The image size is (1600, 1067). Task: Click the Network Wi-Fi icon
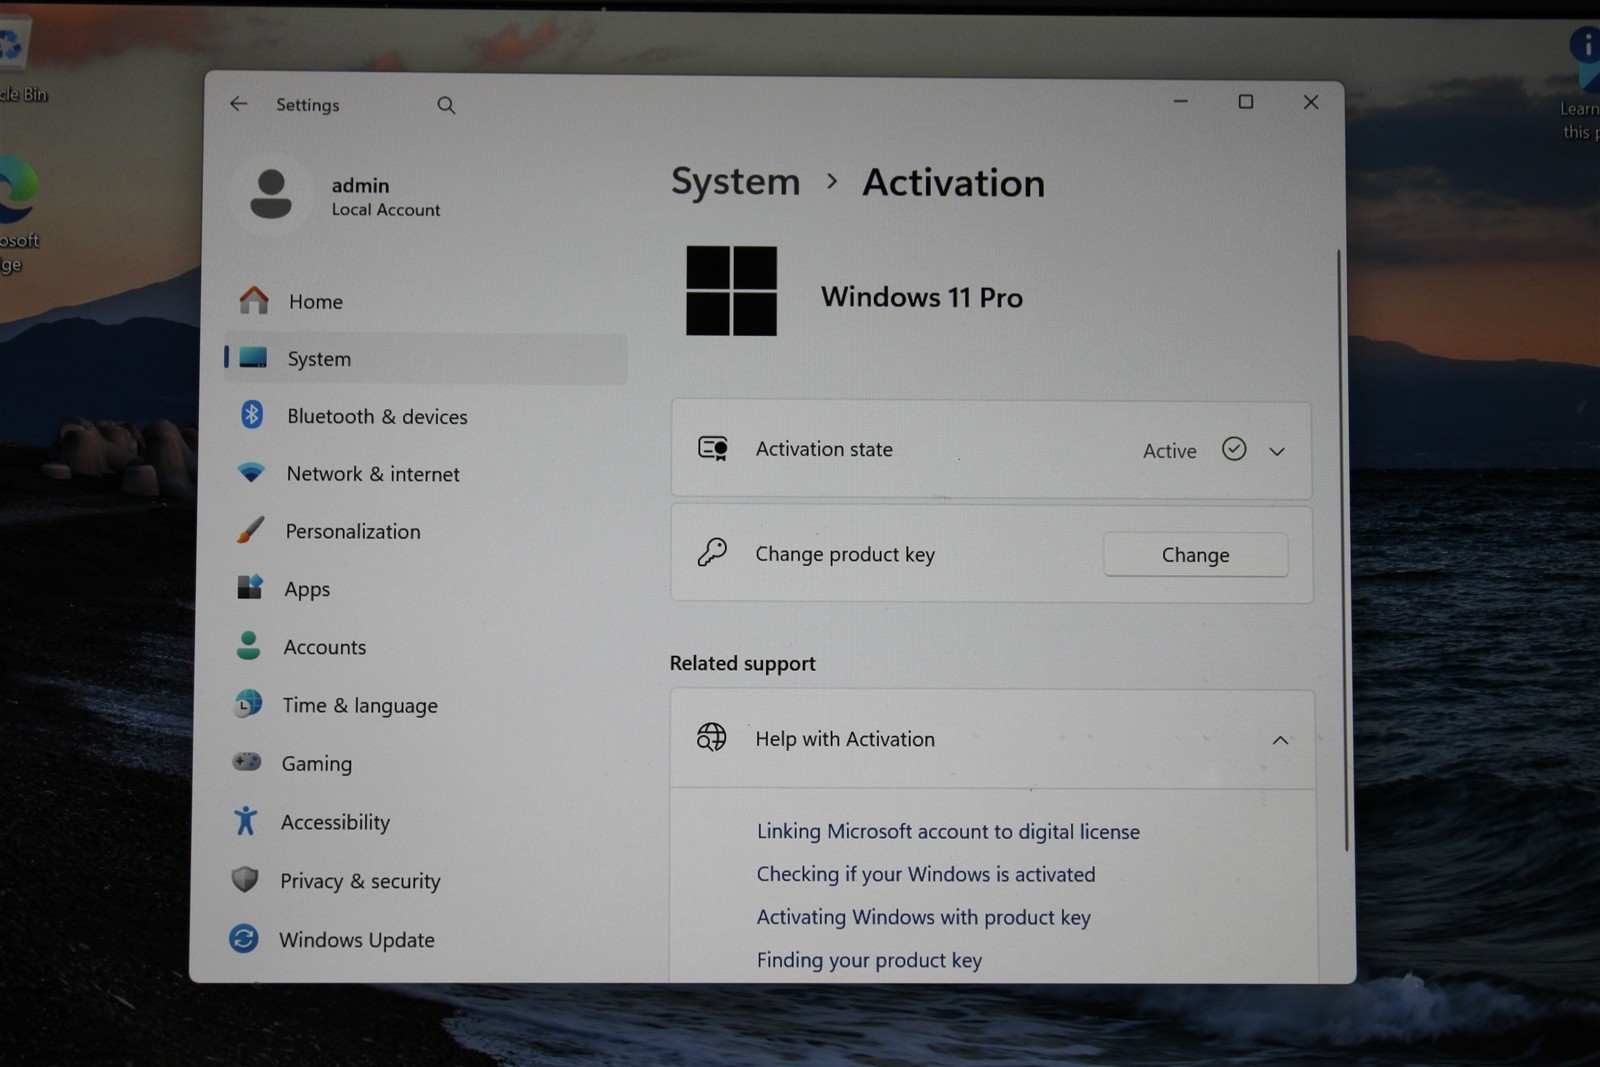tap(251, 472)
